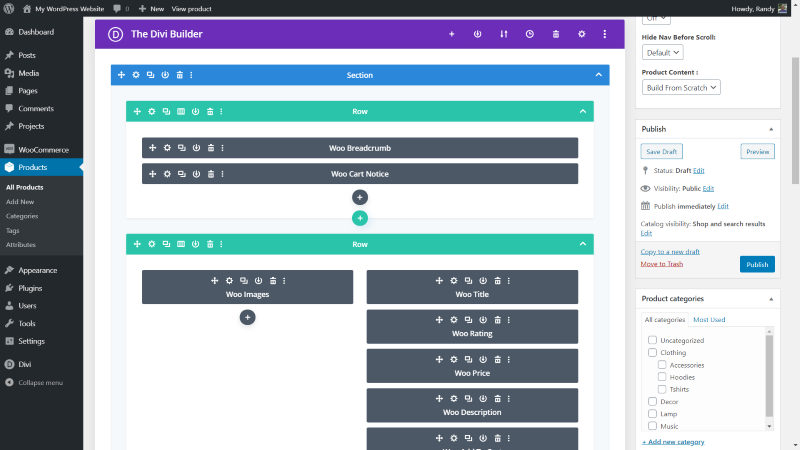Image resolution: width=800 pixels, height=450 pixels.
Task: Disable the Section with its power icon
Action: coord(165,75)
